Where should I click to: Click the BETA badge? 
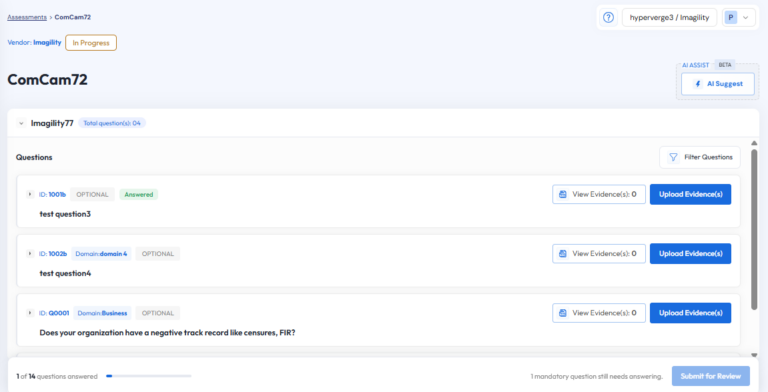tap(725, 65)
